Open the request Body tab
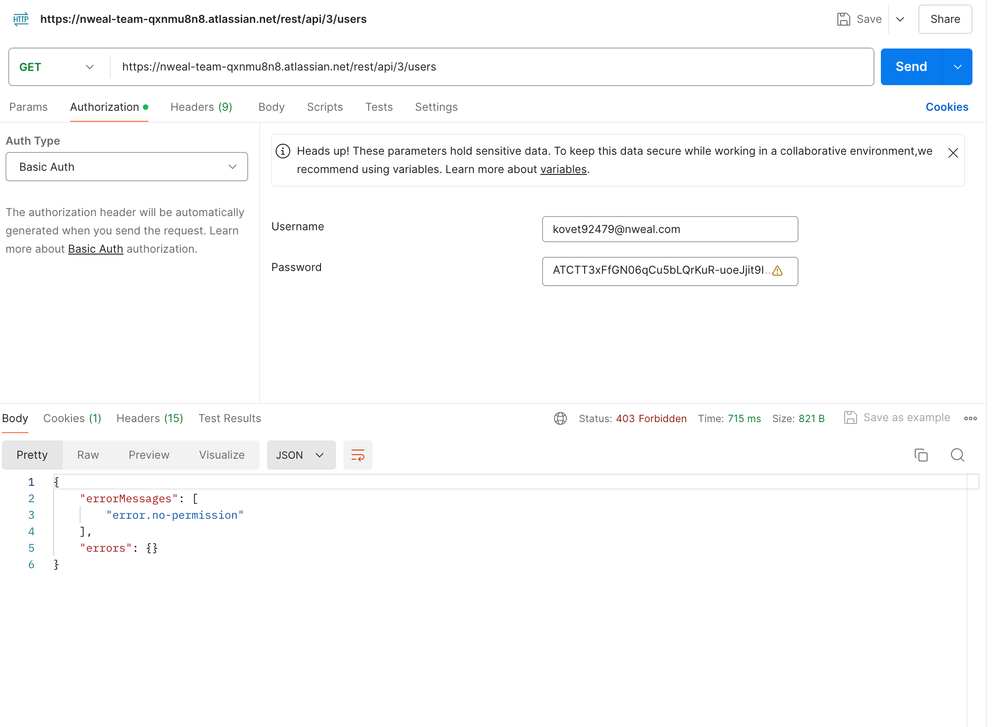999x727 pixels. (271, 107)
